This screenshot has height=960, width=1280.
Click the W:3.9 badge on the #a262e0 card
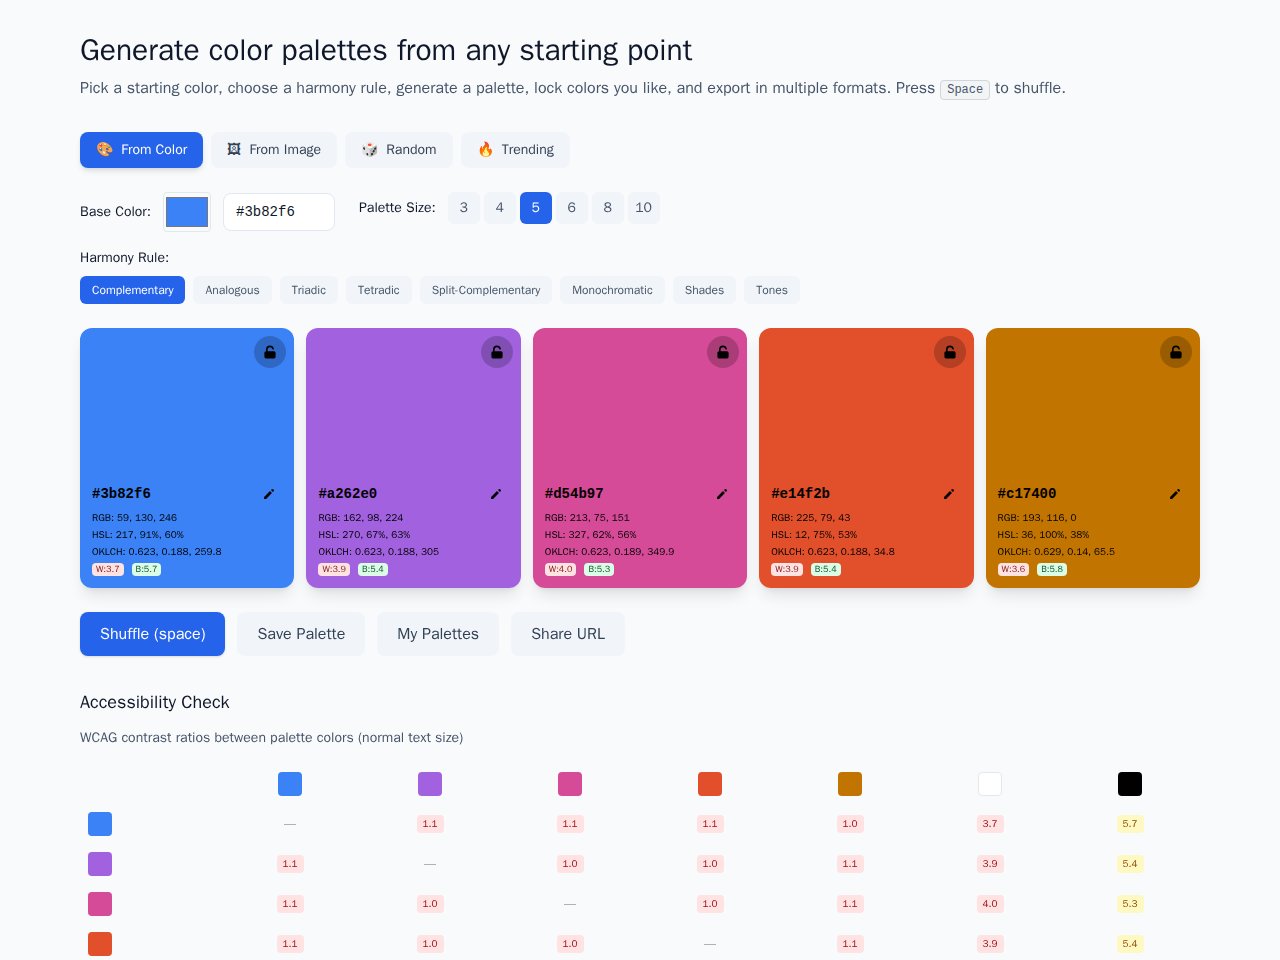334,570
